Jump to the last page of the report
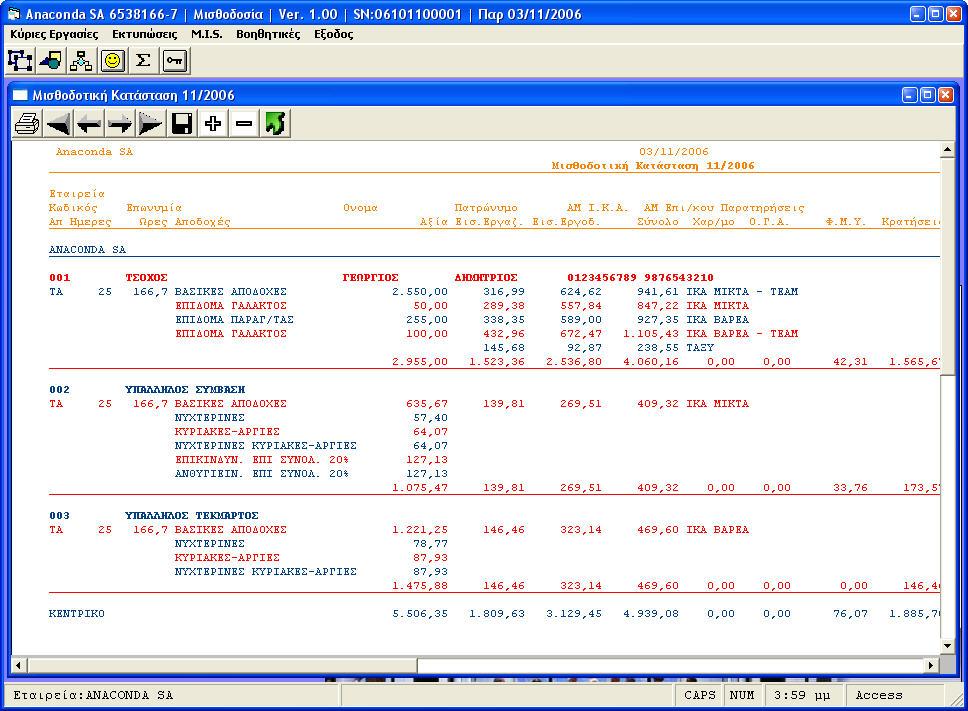Image resolution: width=968 pixels, height=711 pixels. pyautogui.click(x=151, y=124)
